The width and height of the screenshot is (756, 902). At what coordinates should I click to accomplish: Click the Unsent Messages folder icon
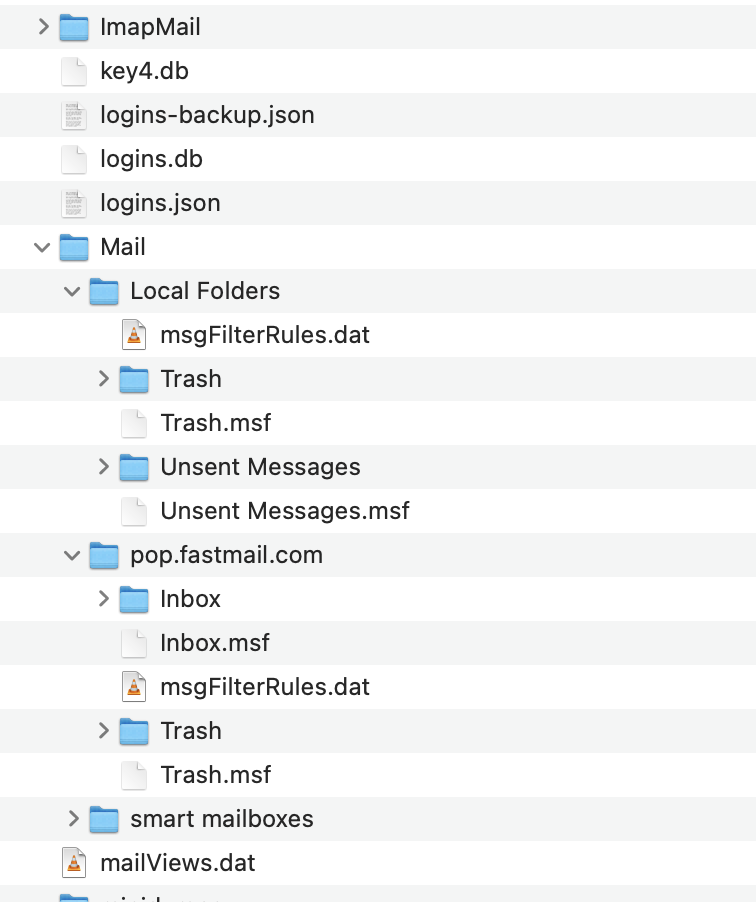point(134,467)
